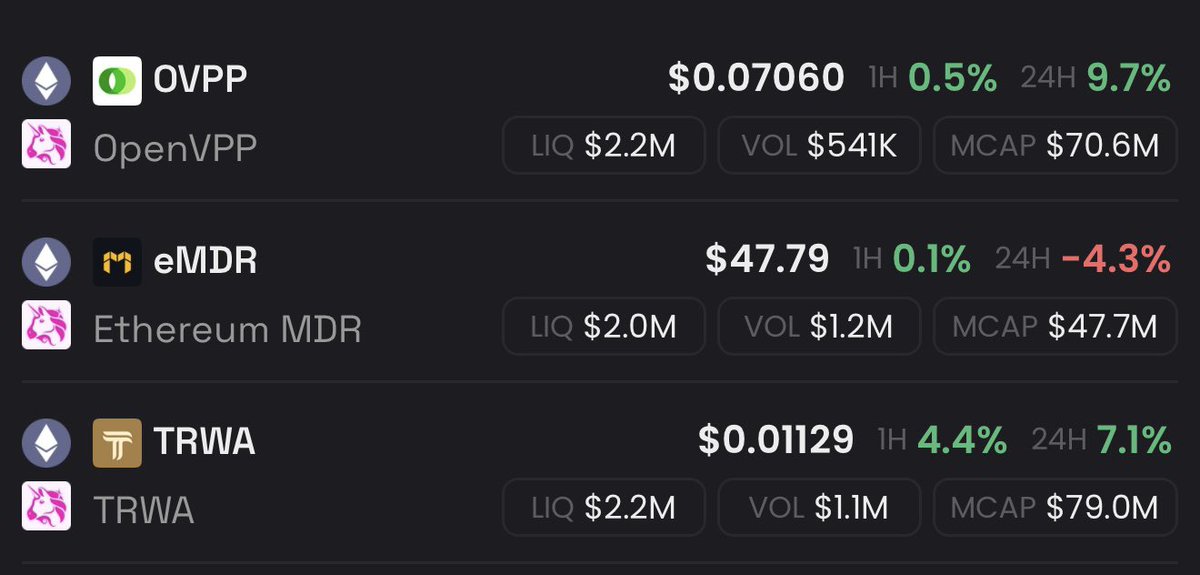Click the TRWA gold T token logo

click(117, 443)
